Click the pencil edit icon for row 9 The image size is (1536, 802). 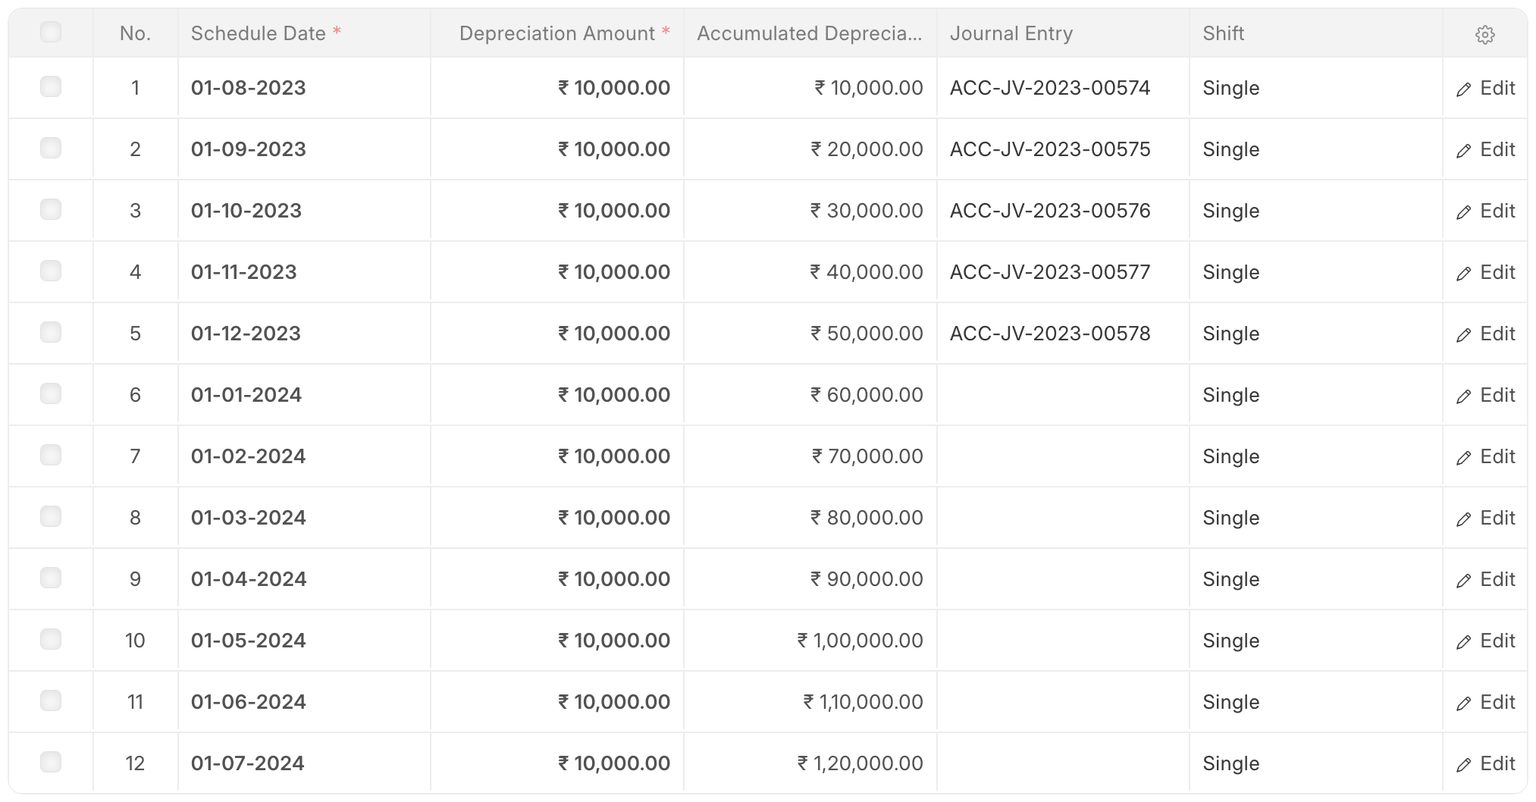[1464, 581]
